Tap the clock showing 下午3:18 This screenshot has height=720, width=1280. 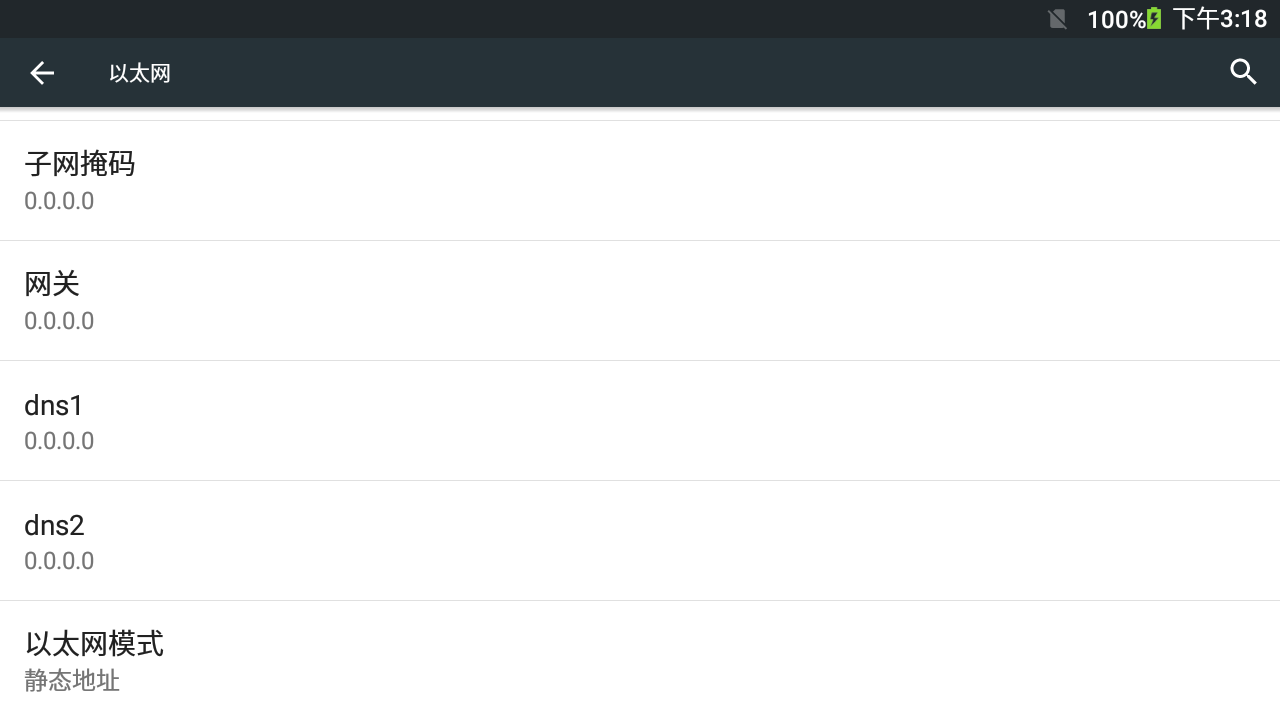(x=1220, y=19)
